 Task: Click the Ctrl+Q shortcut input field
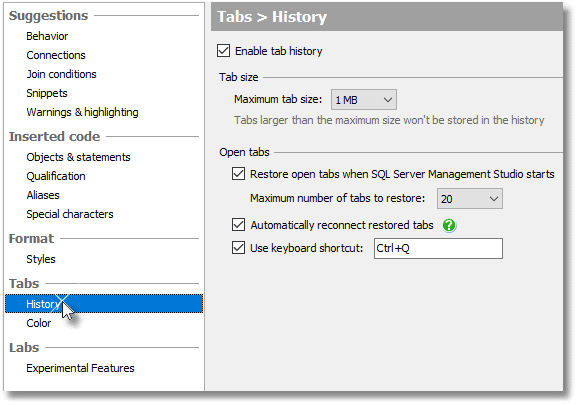point(438,249)
